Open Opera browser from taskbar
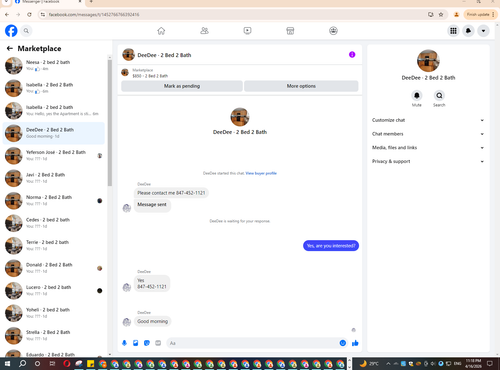Image resolution: width=500 pixels, height=370 pixels. [67, 363]
